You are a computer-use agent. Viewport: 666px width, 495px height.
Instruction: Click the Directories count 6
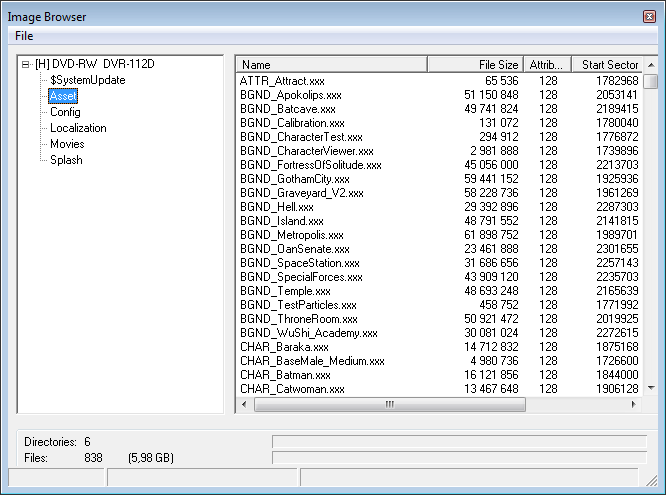click(87, 442)
